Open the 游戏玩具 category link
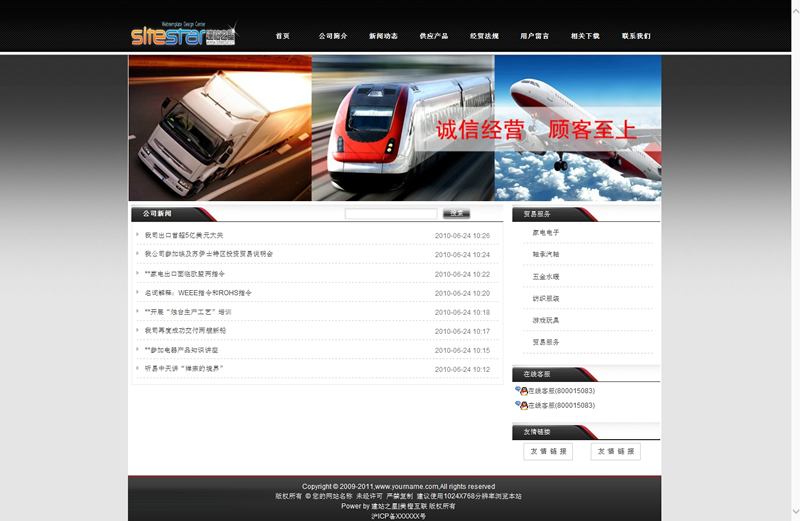The image size is (800, 521). coord(546,320)
